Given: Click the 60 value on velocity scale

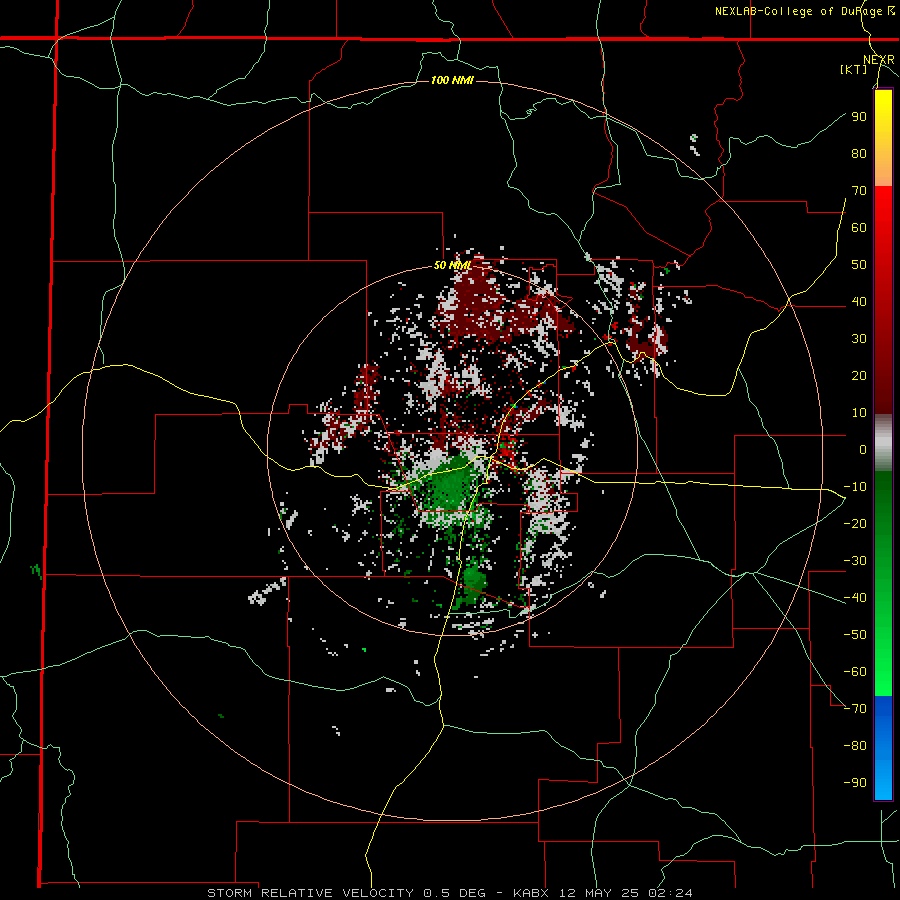Looking at the screenshot, I should (x=859, y=227).
